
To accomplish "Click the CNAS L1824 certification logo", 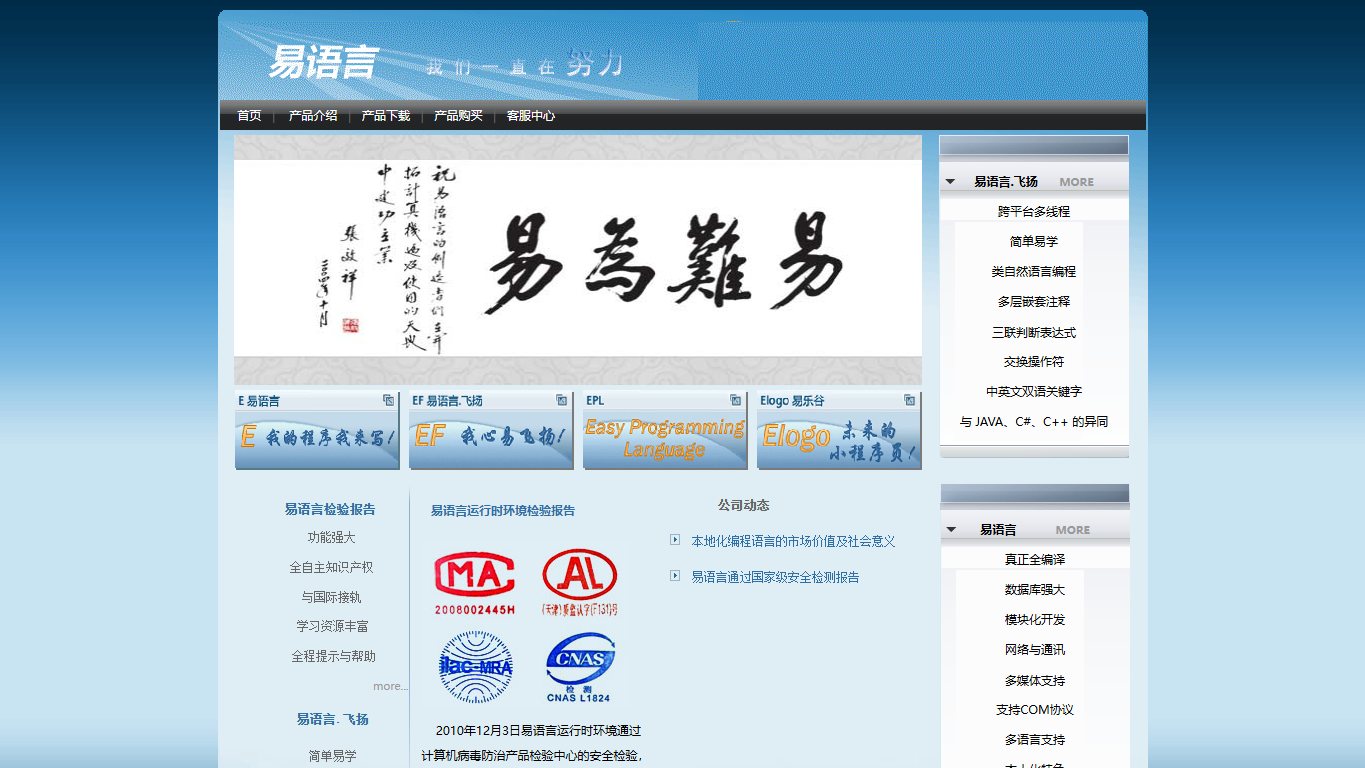I will tap(579, 668).
